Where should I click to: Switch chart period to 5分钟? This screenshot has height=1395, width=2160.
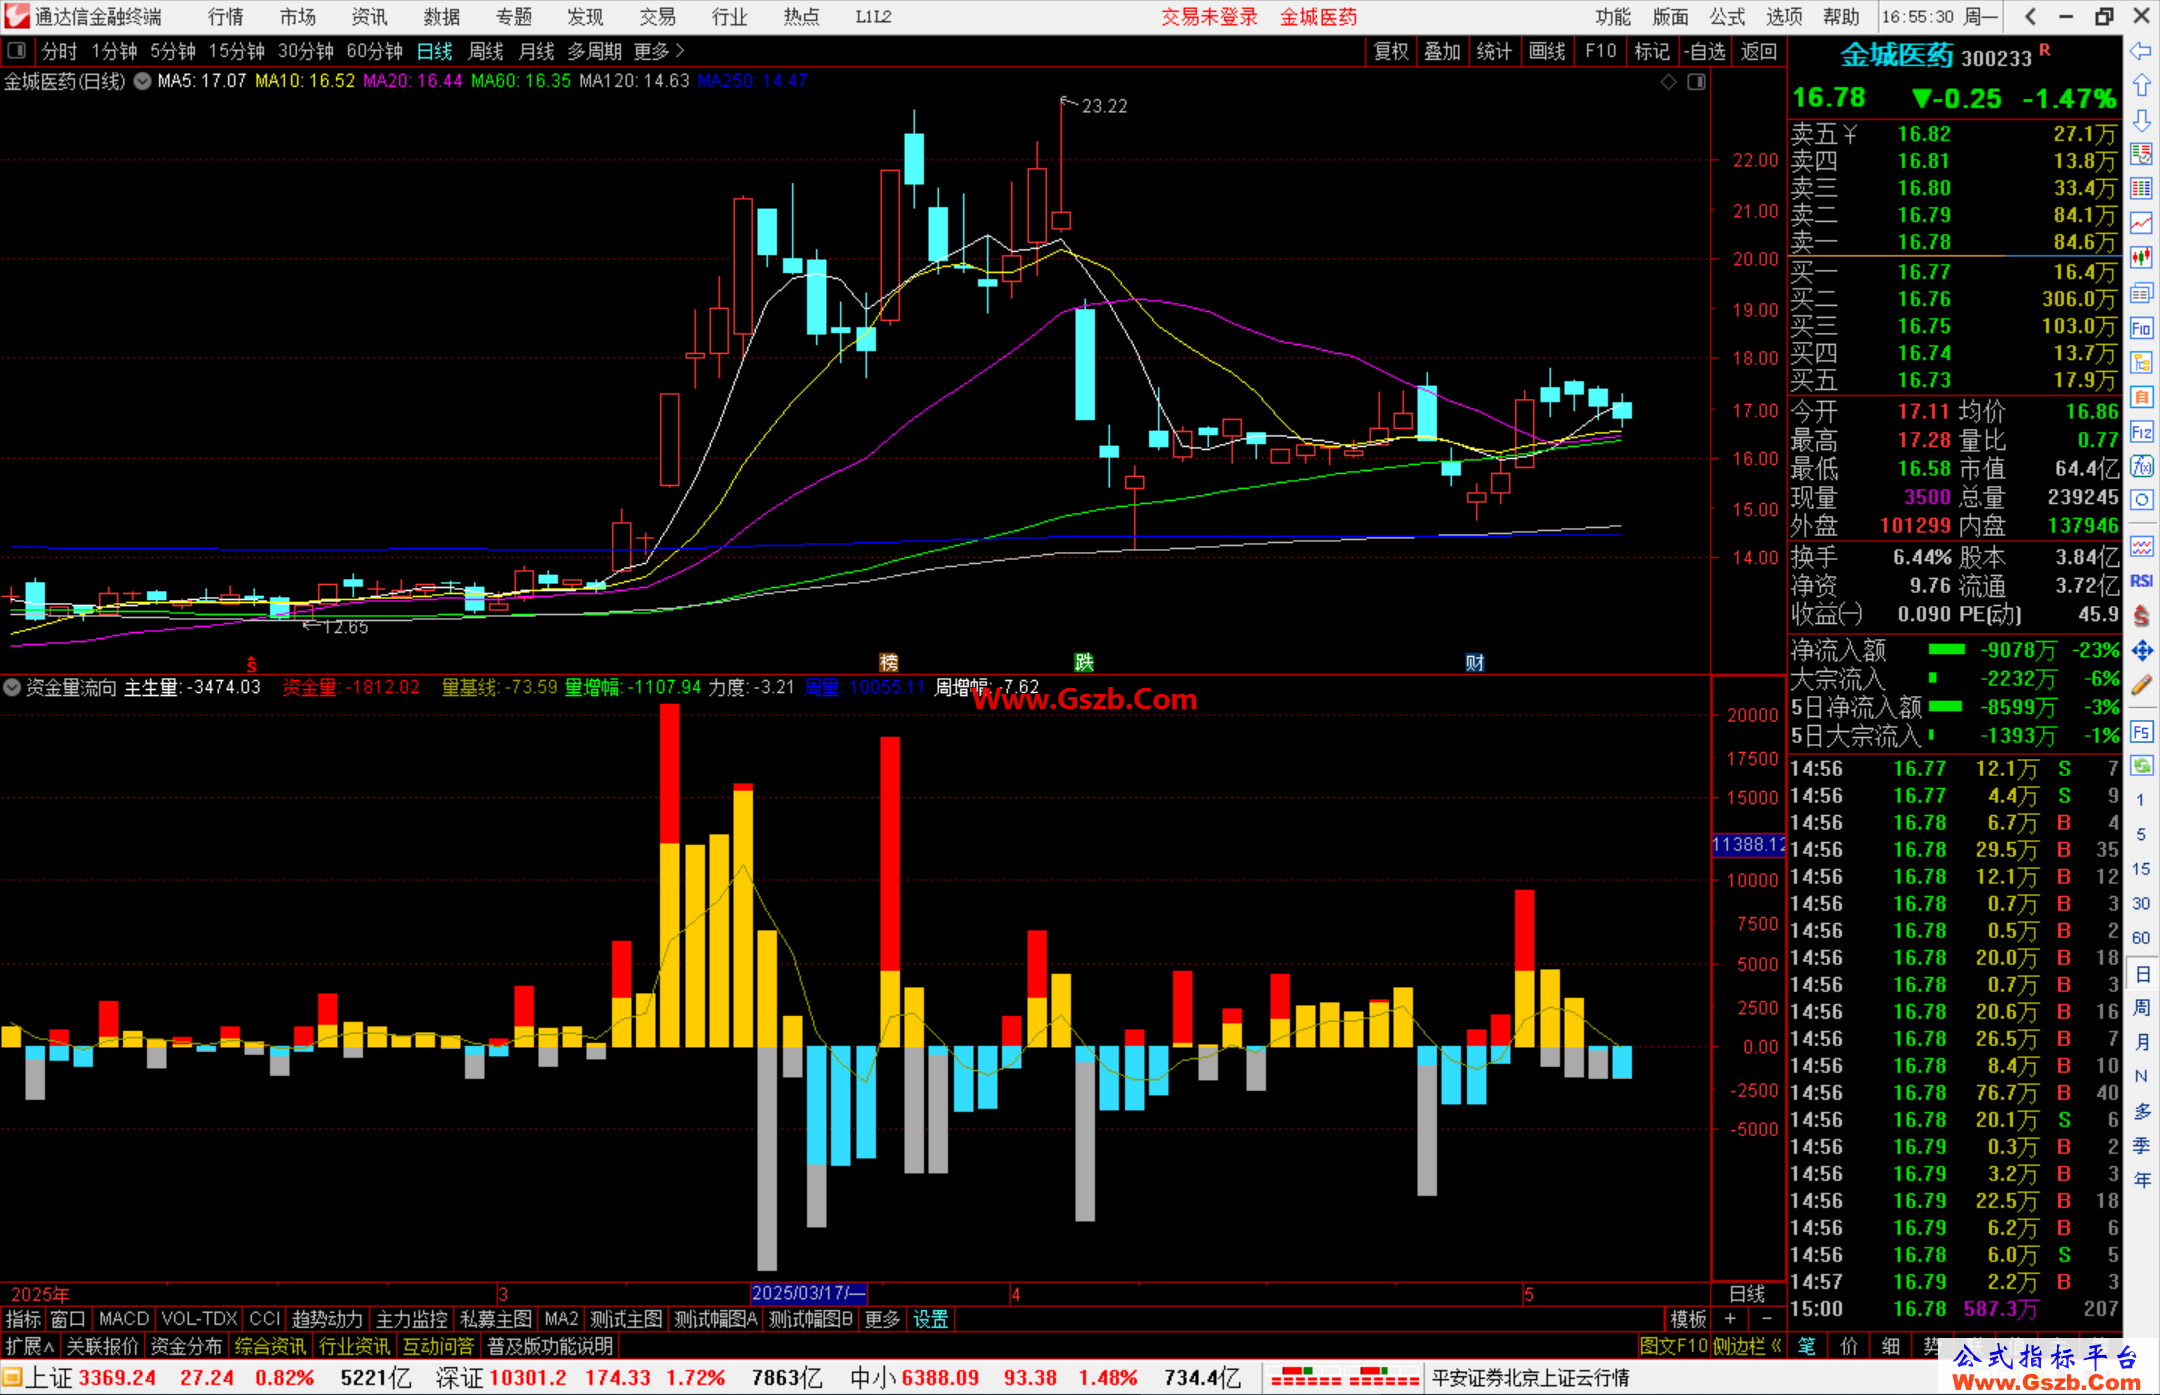(x=172, y=51)
